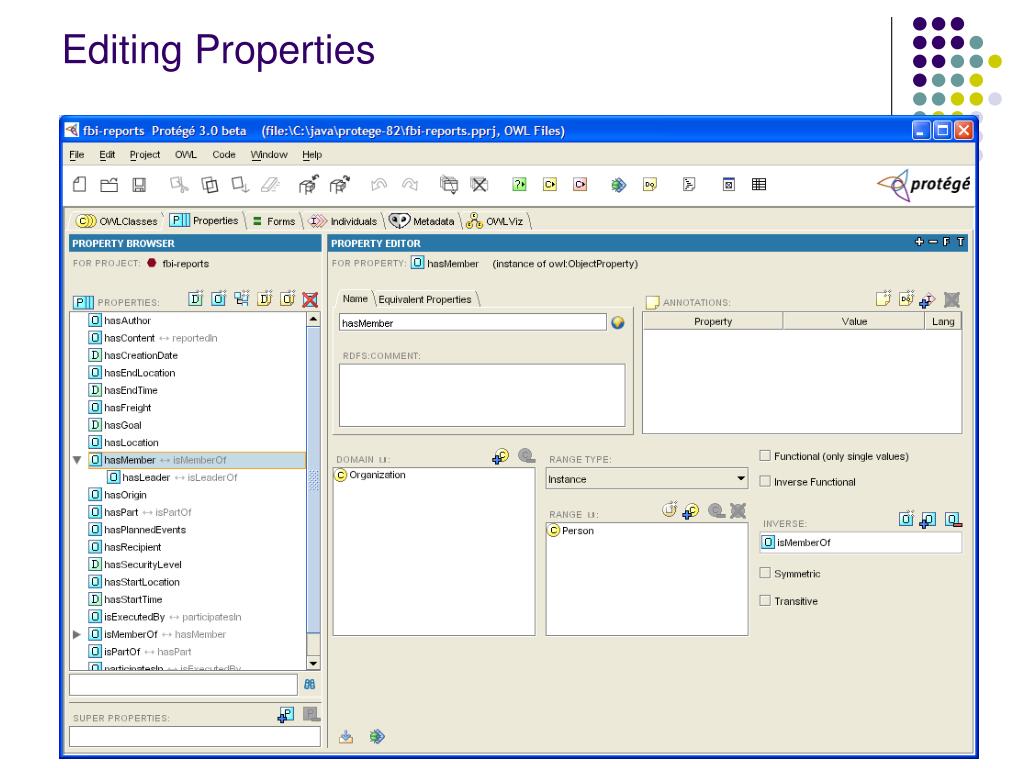Open the Project menu

click(144, 155)
